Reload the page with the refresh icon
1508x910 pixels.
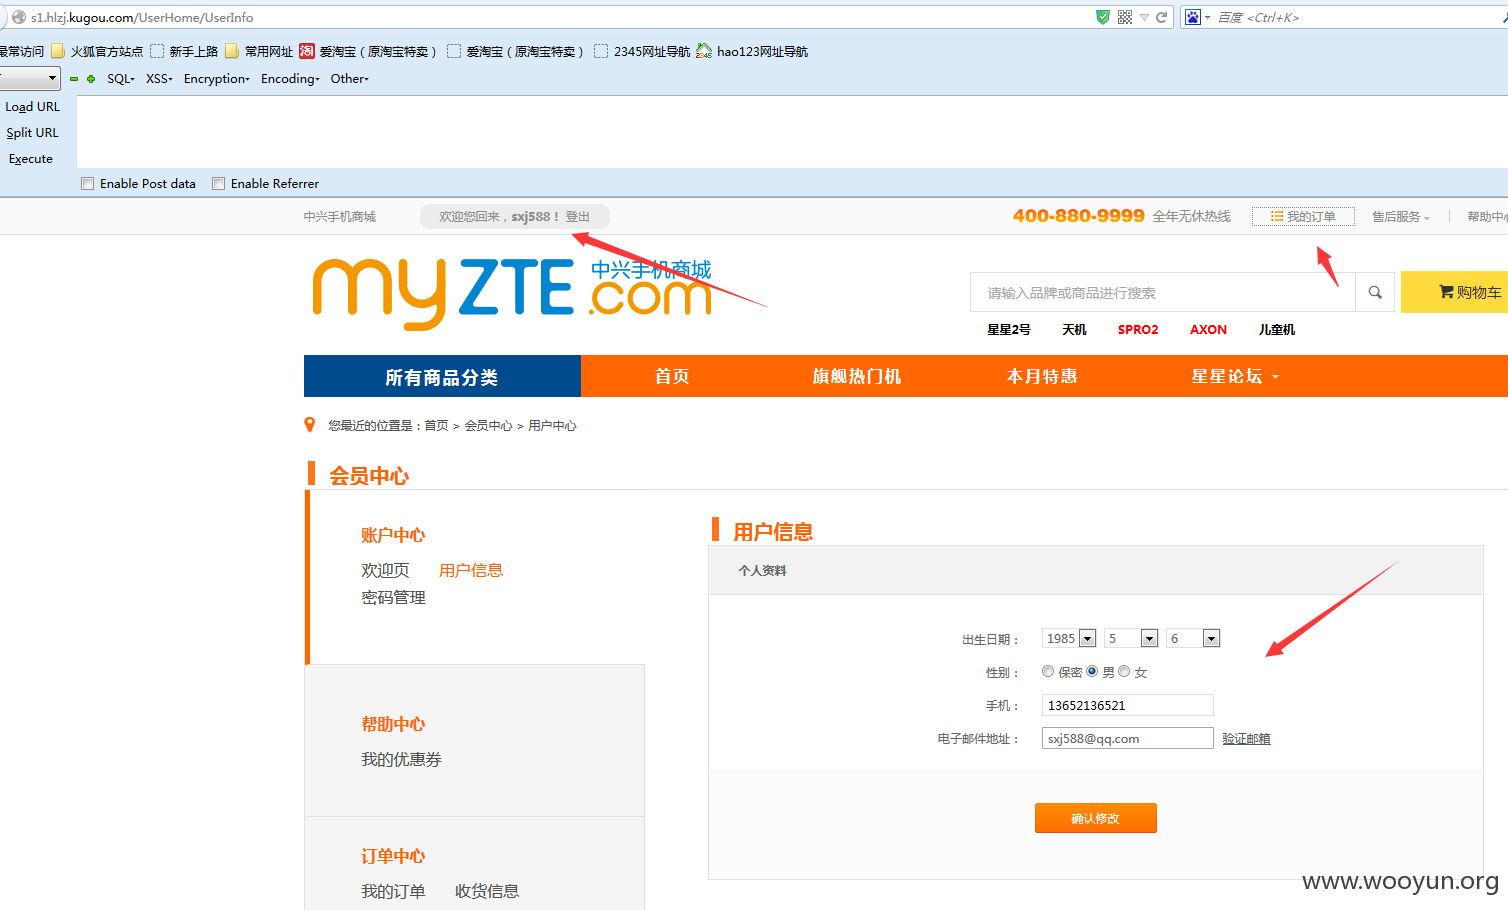pyautogui.click(x=1162, y=17)
